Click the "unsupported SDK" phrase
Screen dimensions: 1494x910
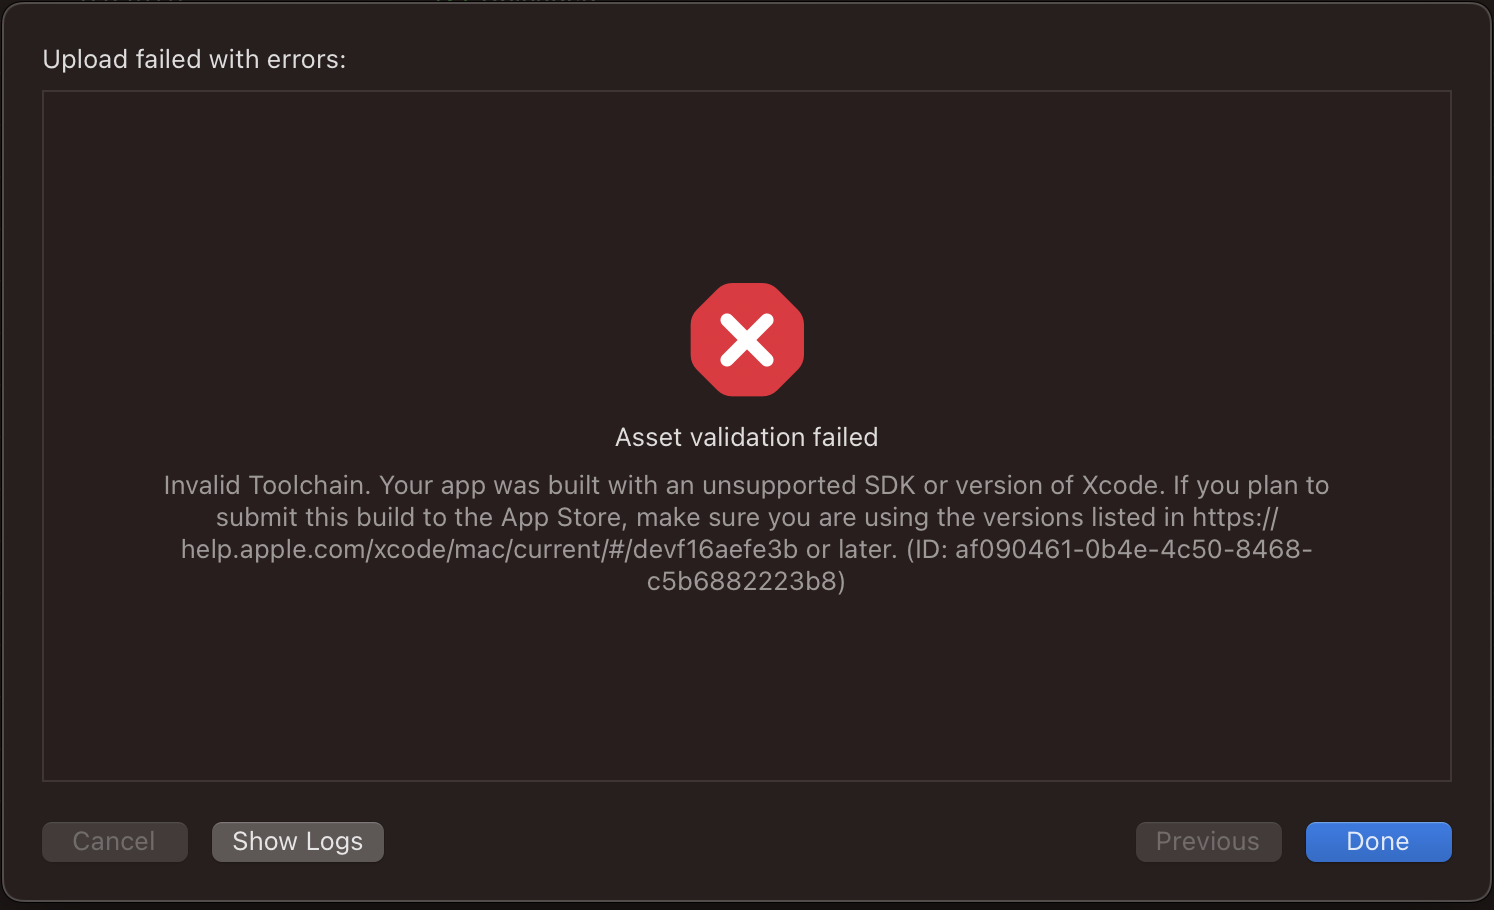tap(808, 485)
